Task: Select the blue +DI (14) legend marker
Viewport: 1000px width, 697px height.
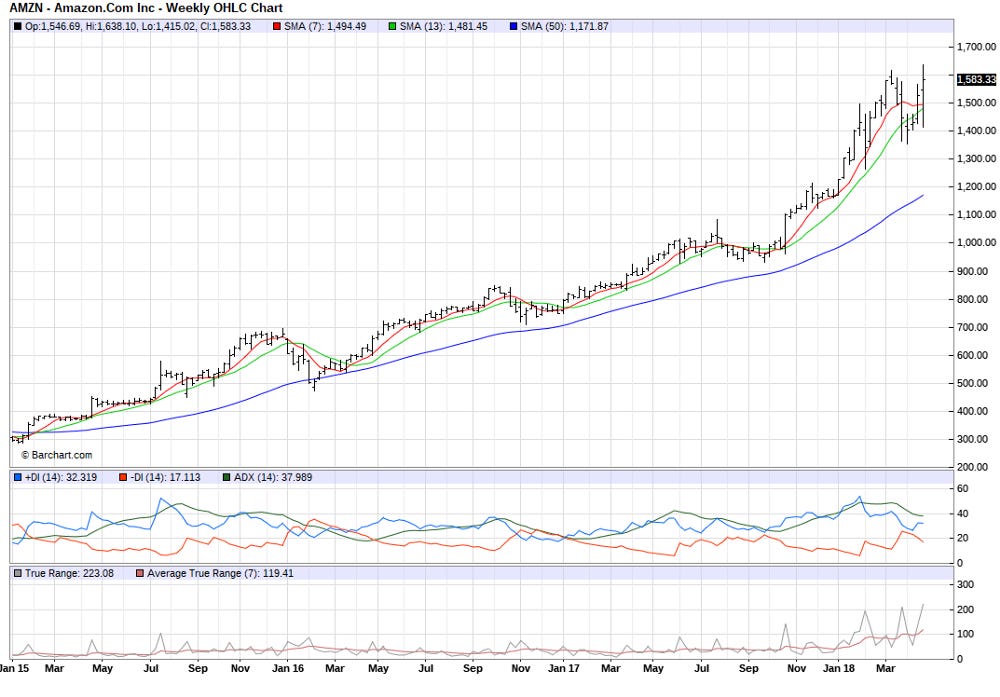Action: tap(17, 477)
